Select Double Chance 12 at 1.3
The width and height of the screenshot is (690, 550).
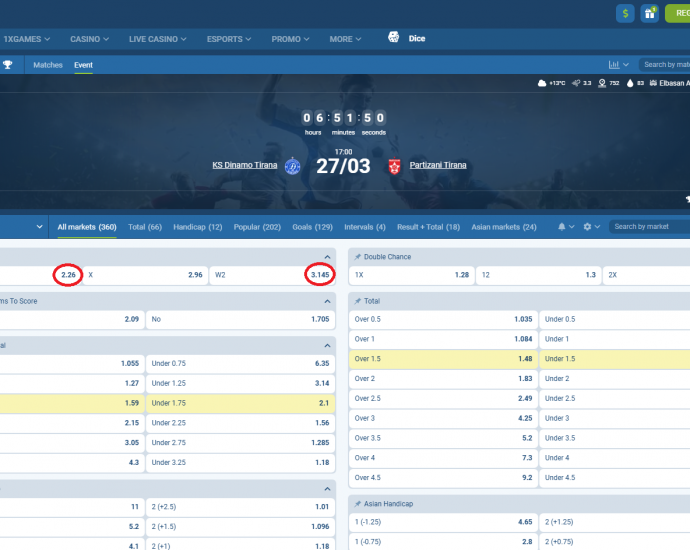(539, 275)
